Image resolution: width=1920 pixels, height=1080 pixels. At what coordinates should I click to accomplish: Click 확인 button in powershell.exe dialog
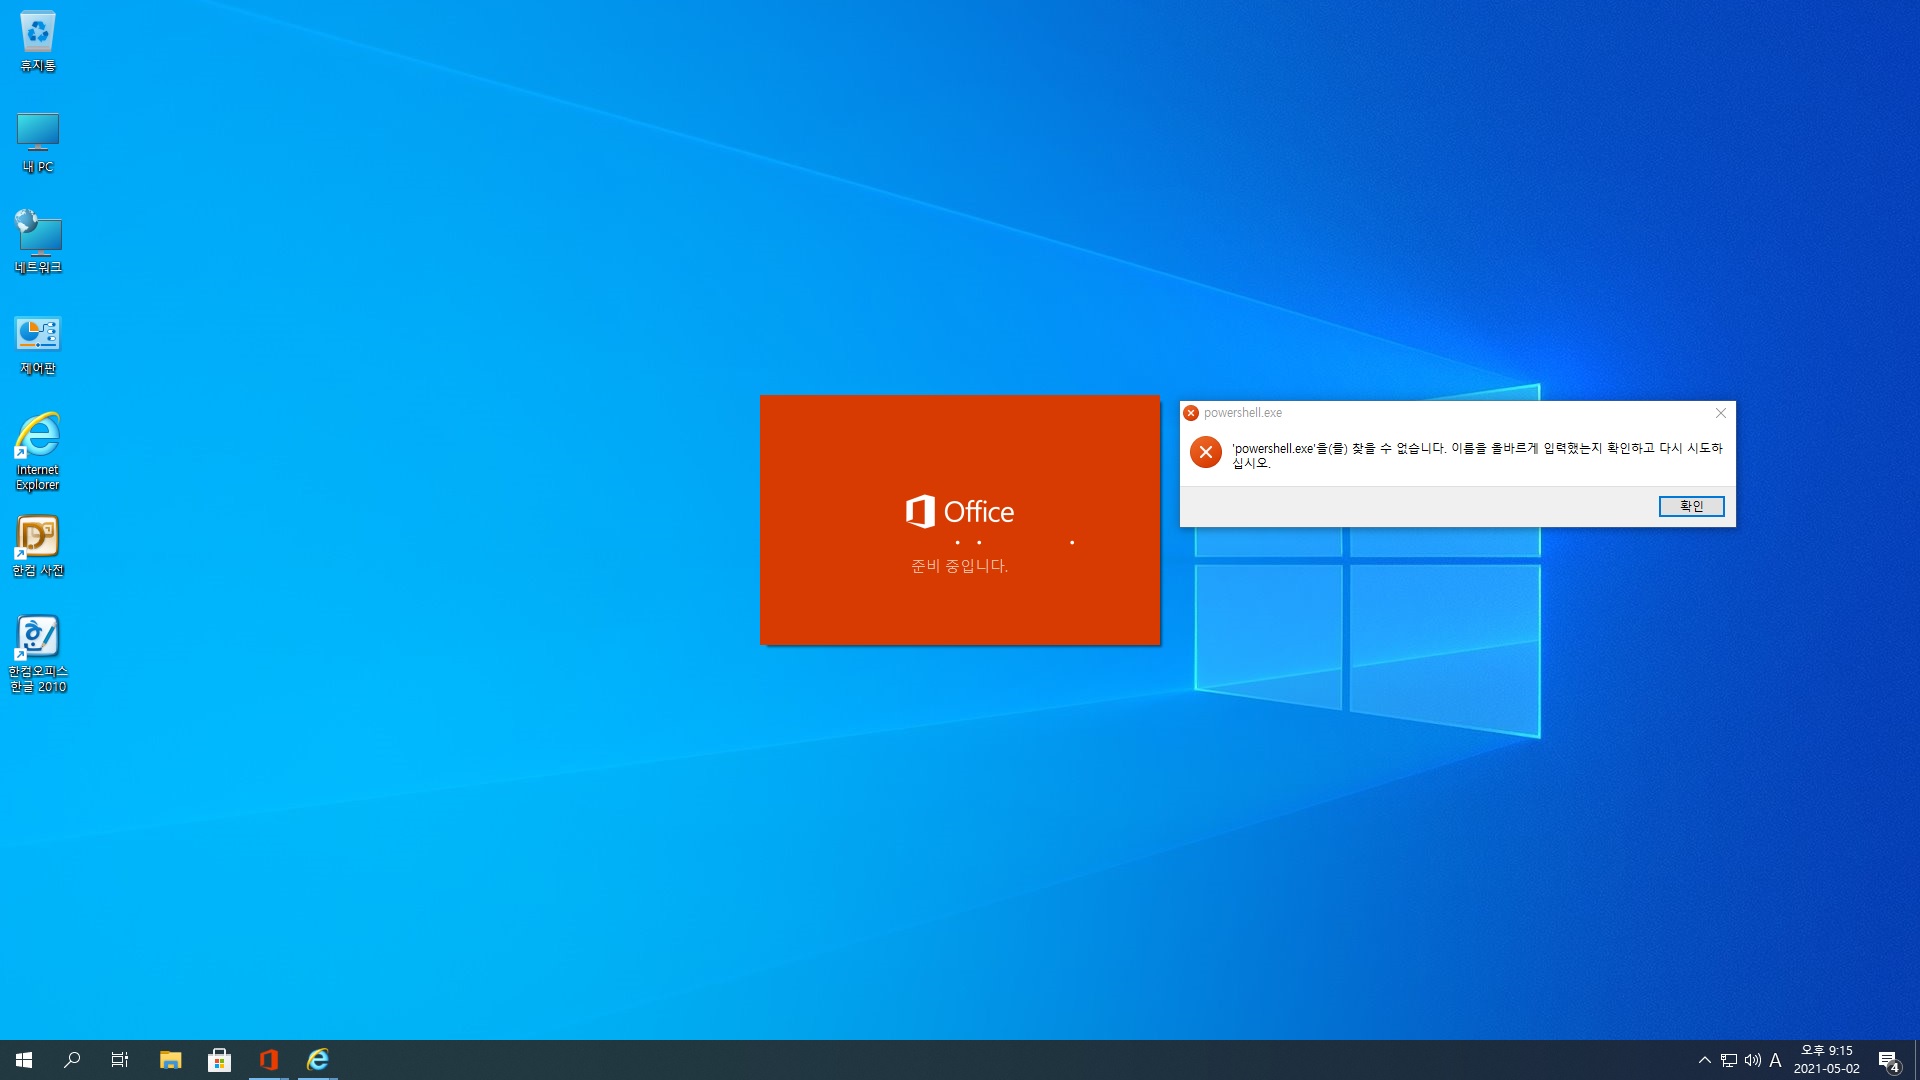point(1692,506)
